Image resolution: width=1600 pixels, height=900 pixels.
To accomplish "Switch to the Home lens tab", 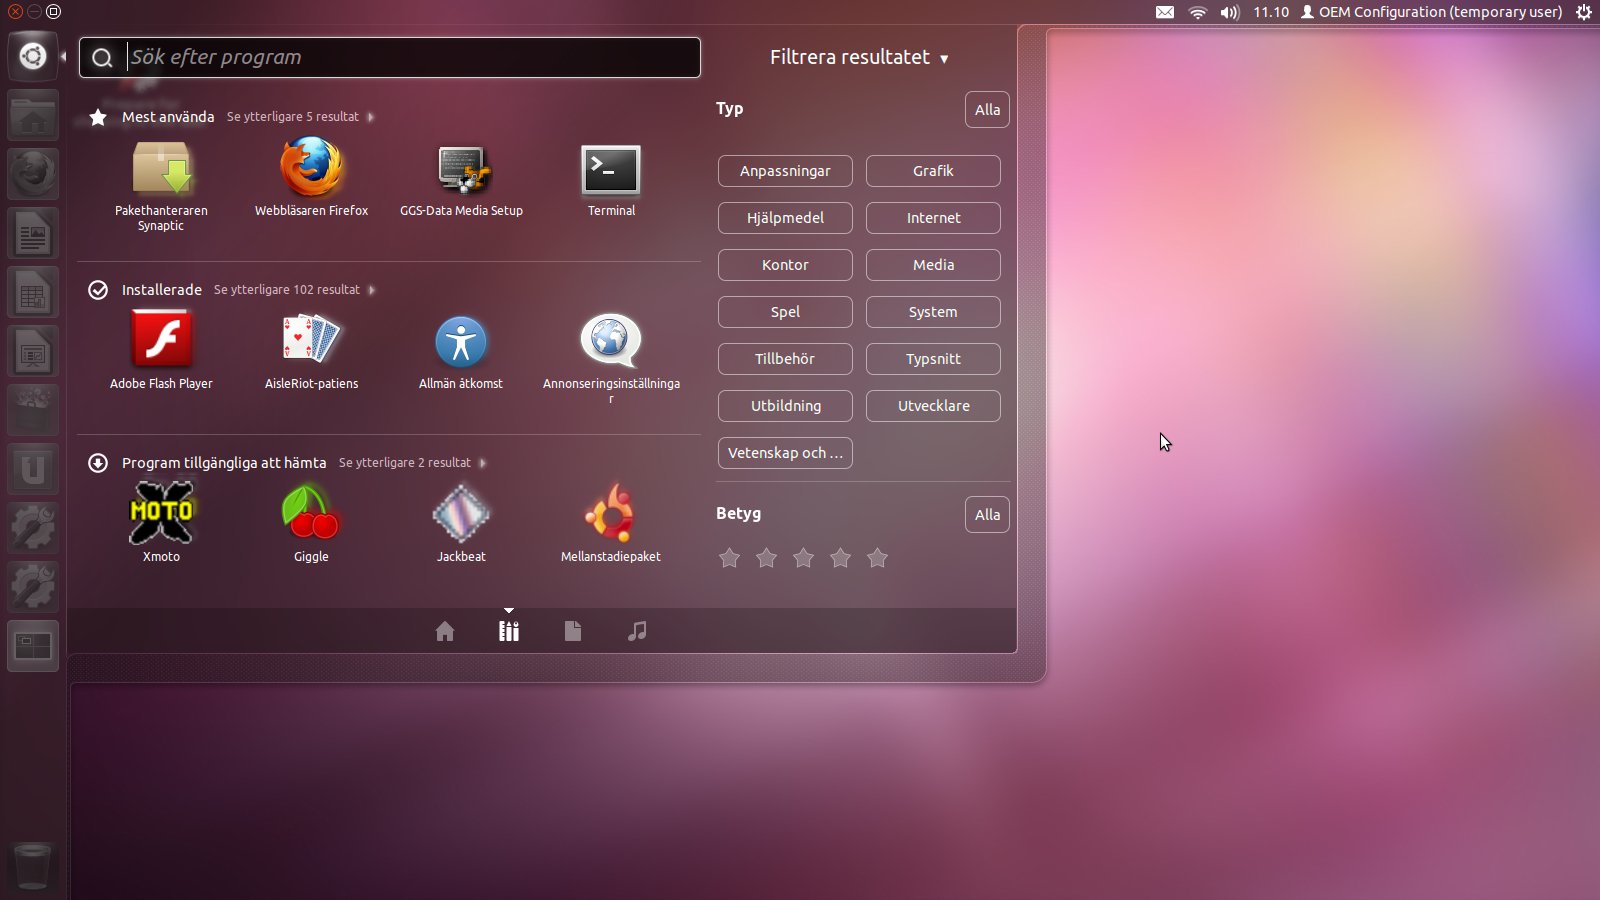I will tap(445, 631).
